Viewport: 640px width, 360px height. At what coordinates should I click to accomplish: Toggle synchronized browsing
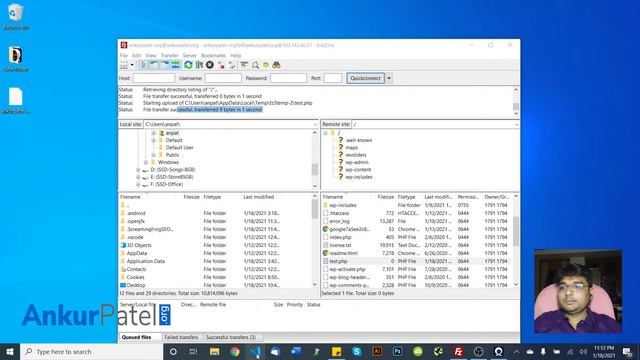pyautogui.click(x=266, y=65)
